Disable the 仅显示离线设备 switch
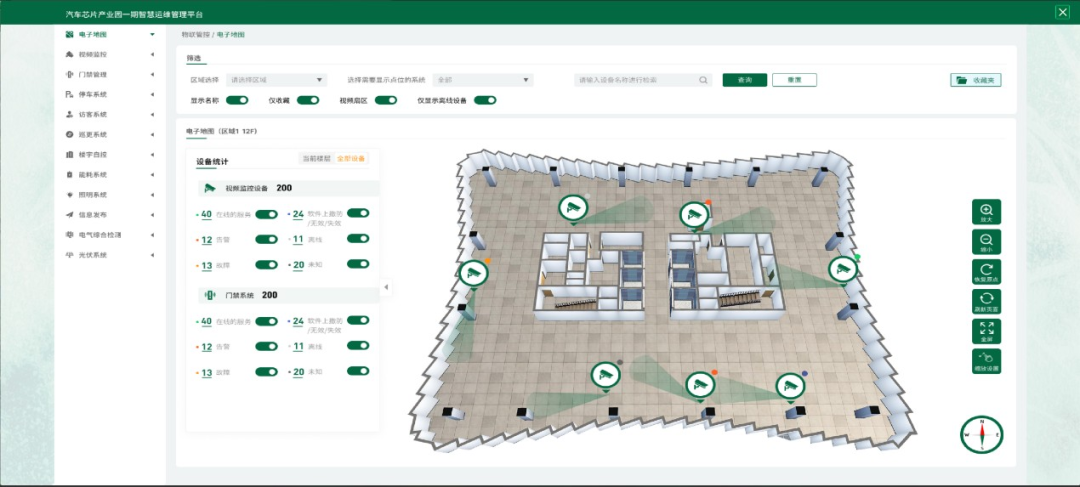This screenshot has height=487, width=1080. click(485, 100)
